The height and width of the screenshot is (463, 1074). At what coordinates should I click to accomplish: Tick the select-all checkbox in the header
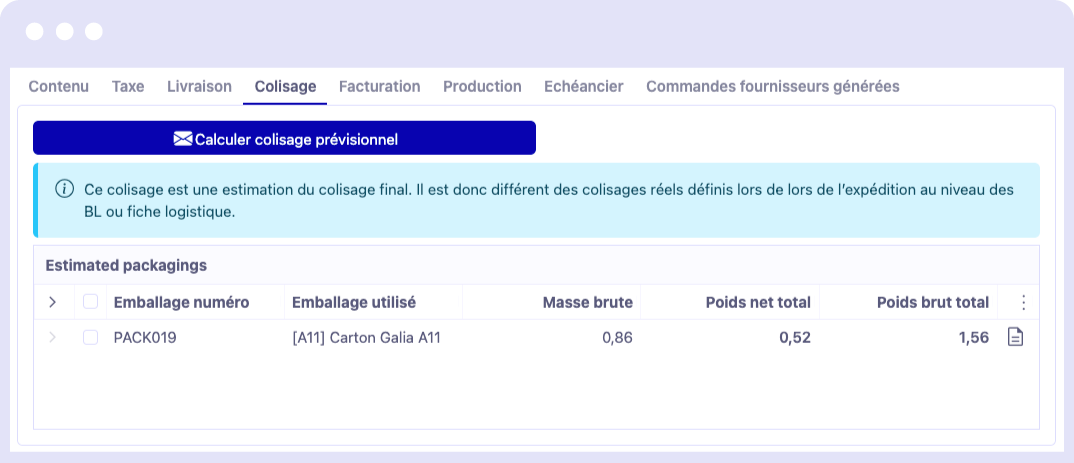coord(91,302)
